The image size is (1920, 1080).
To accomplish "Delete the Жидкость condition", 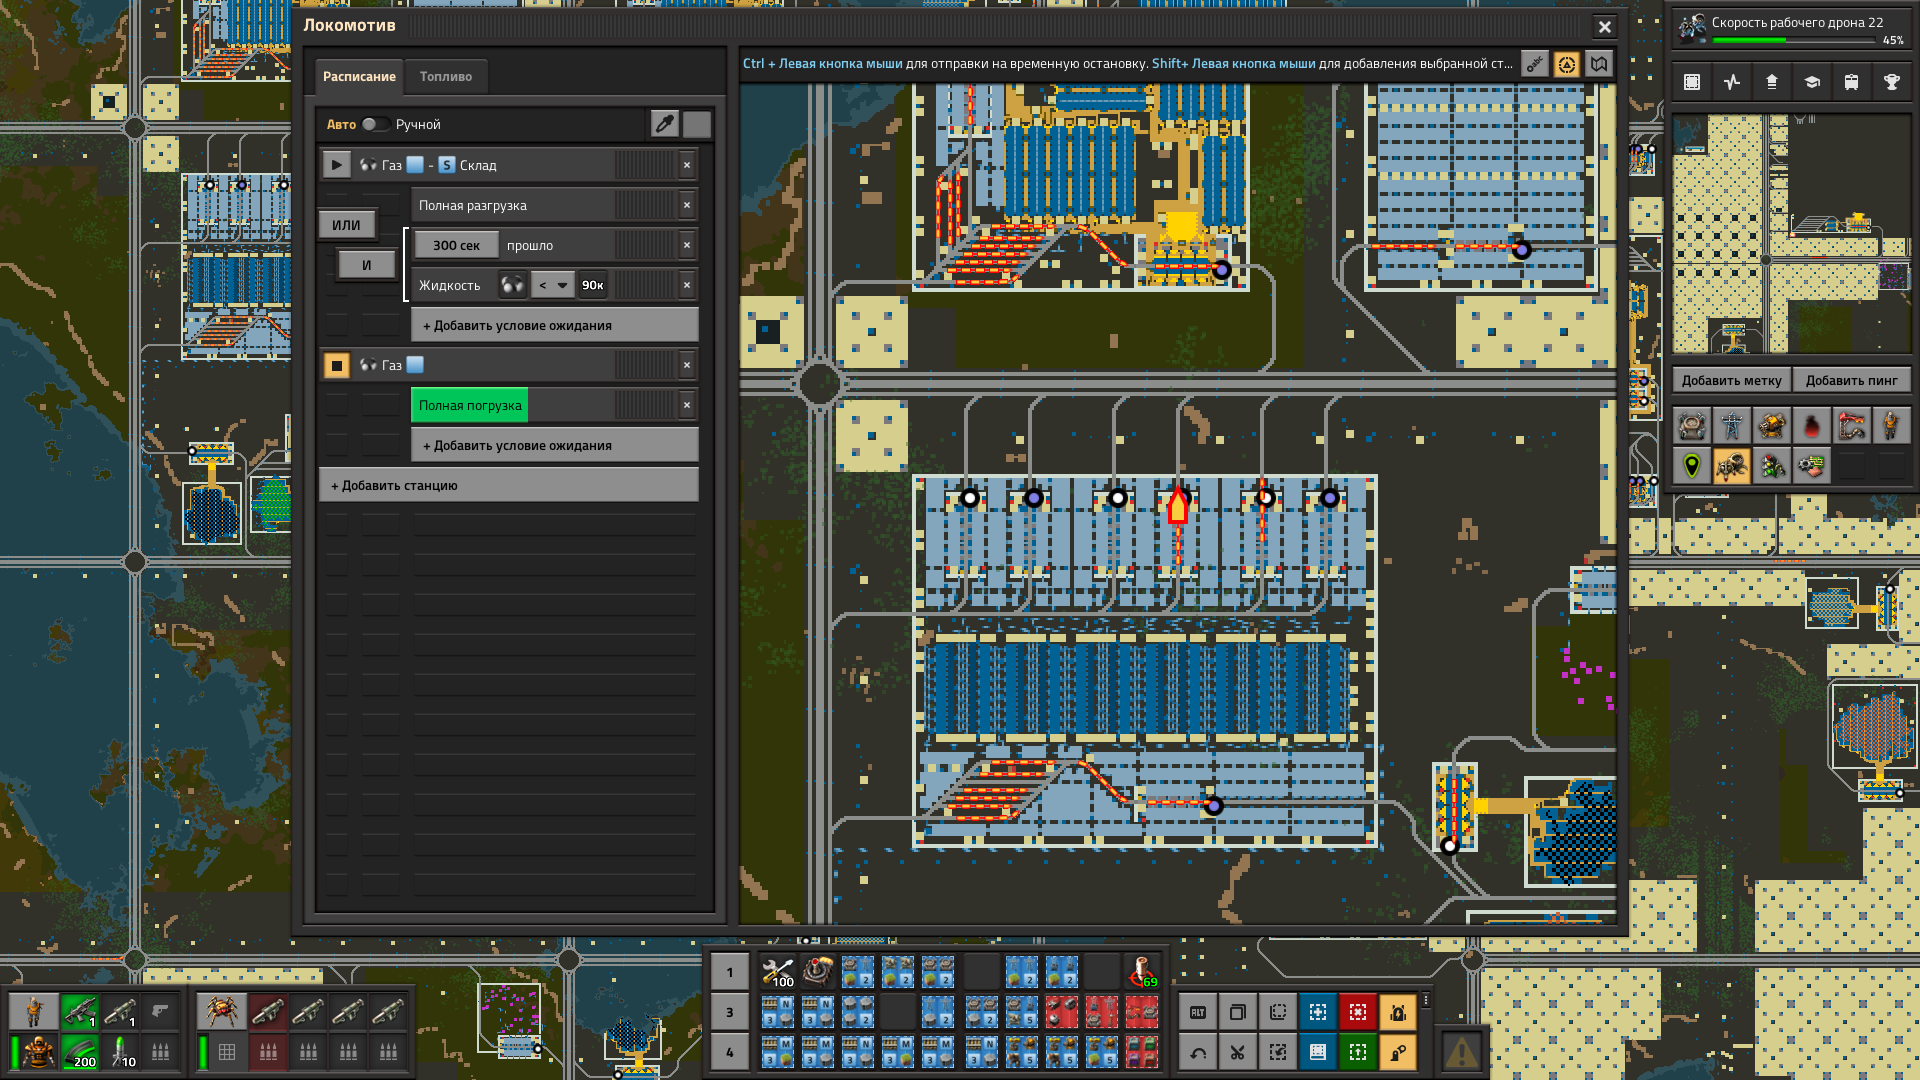I will tap(687, 285).
